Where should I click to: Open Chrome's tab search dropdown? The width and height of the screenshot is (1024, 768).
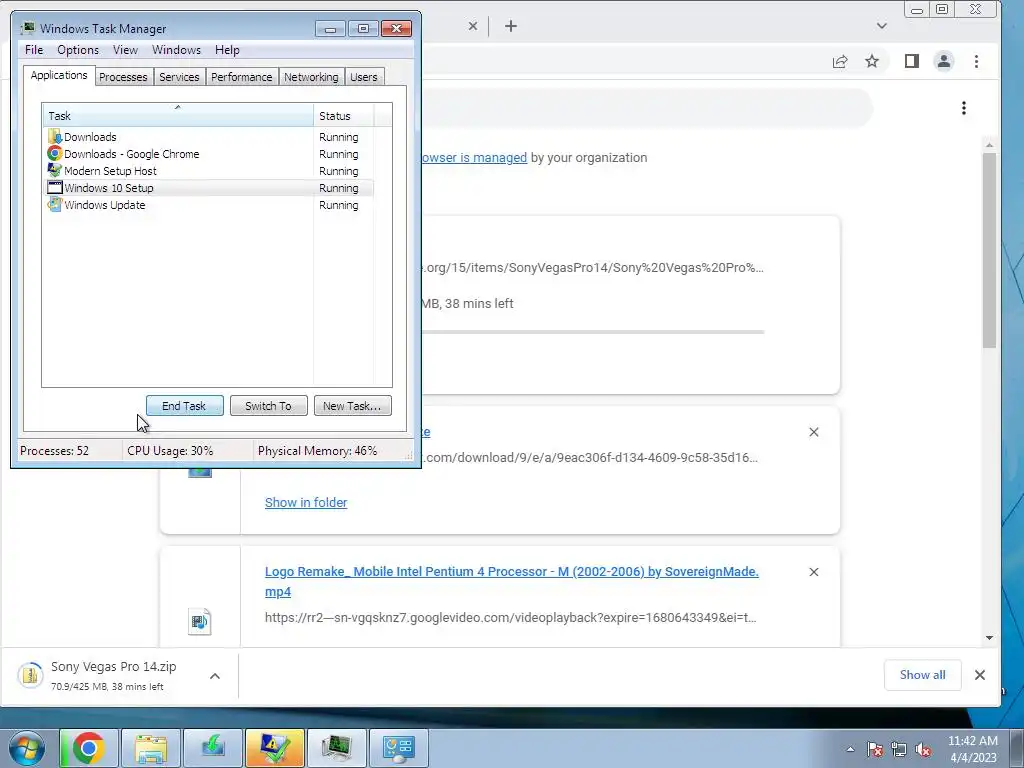882,26
